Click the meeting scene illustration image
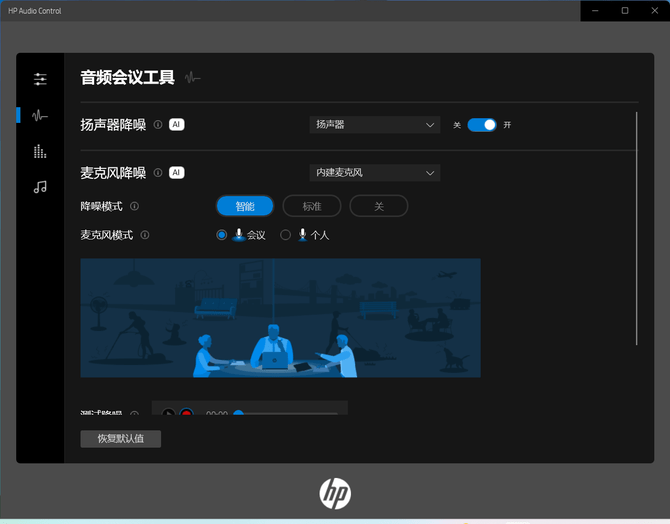The image size is (670, 524). click(280, 318)
